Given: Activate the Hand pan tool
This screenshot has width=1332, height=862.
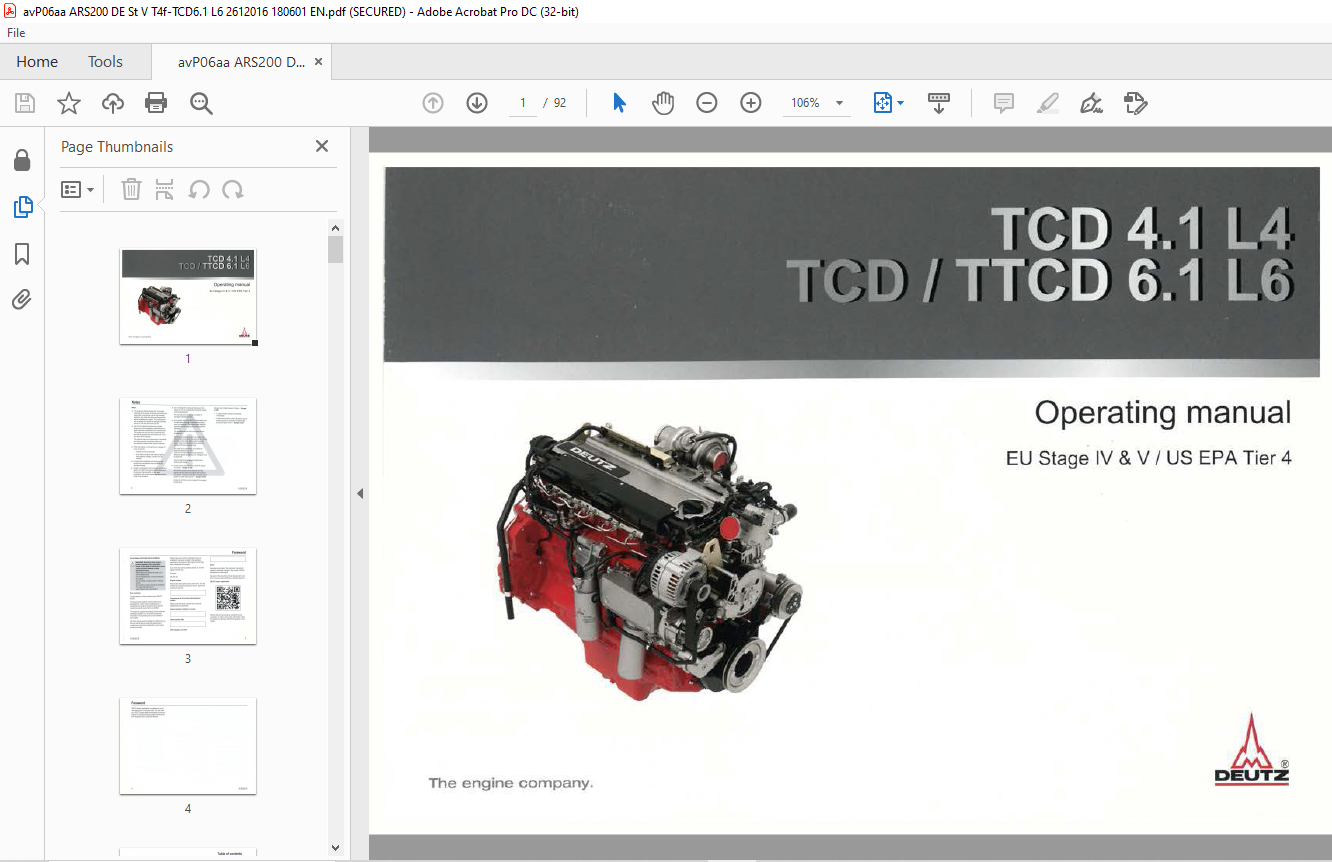Looking at the screenshot, I should pos(663,103).
